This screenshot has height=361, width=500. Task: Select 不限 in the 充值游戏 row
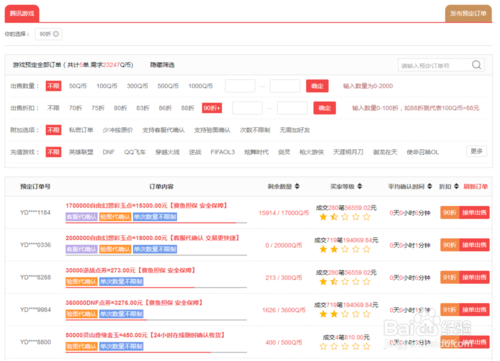(x=53, y=152)
